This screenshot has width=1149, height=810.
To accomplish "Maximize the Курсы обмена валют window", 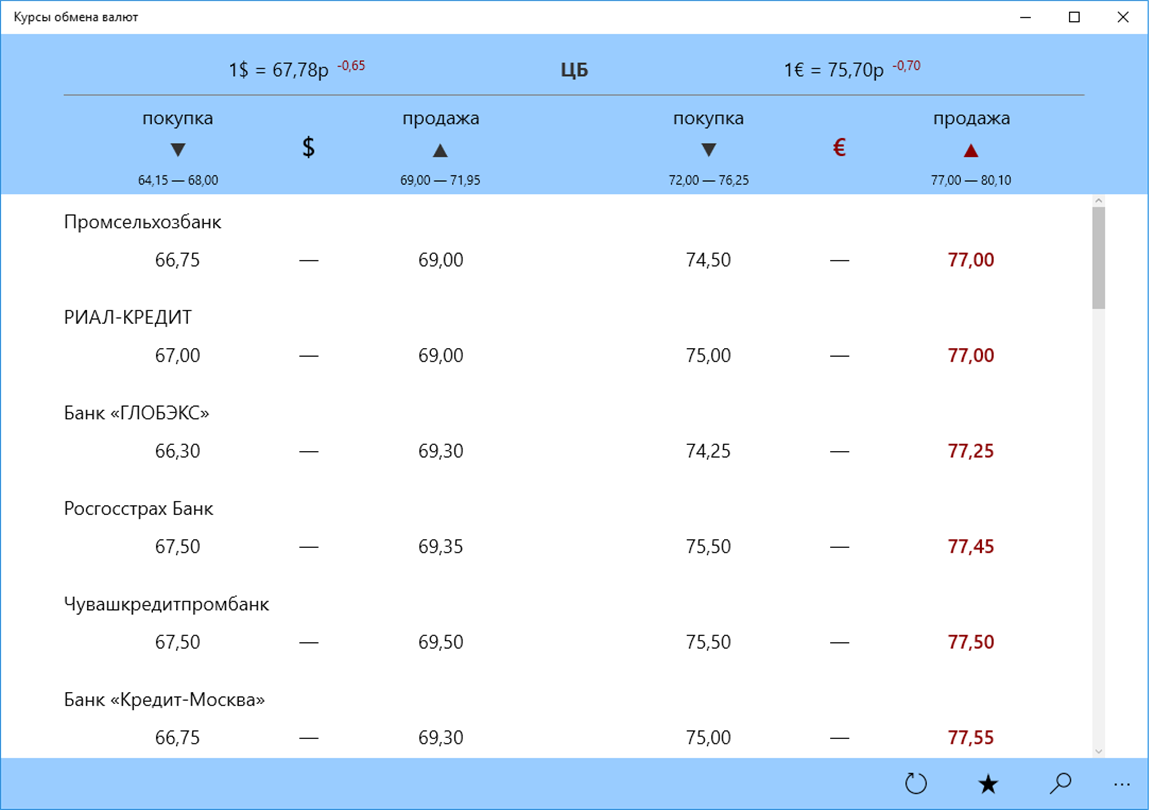I will pyautogui.click(x=1074, y=17).
